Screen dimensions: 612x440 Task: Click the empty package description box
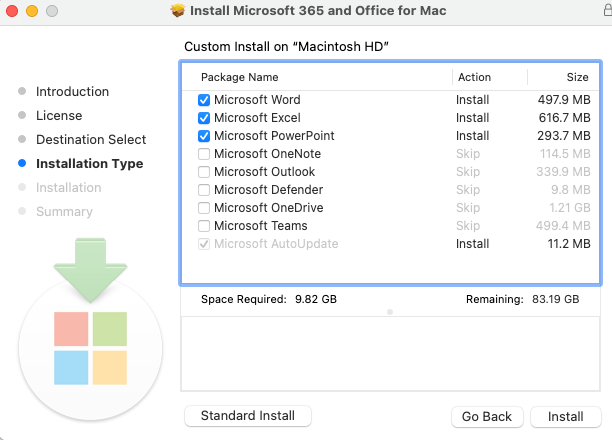(390, 354)
